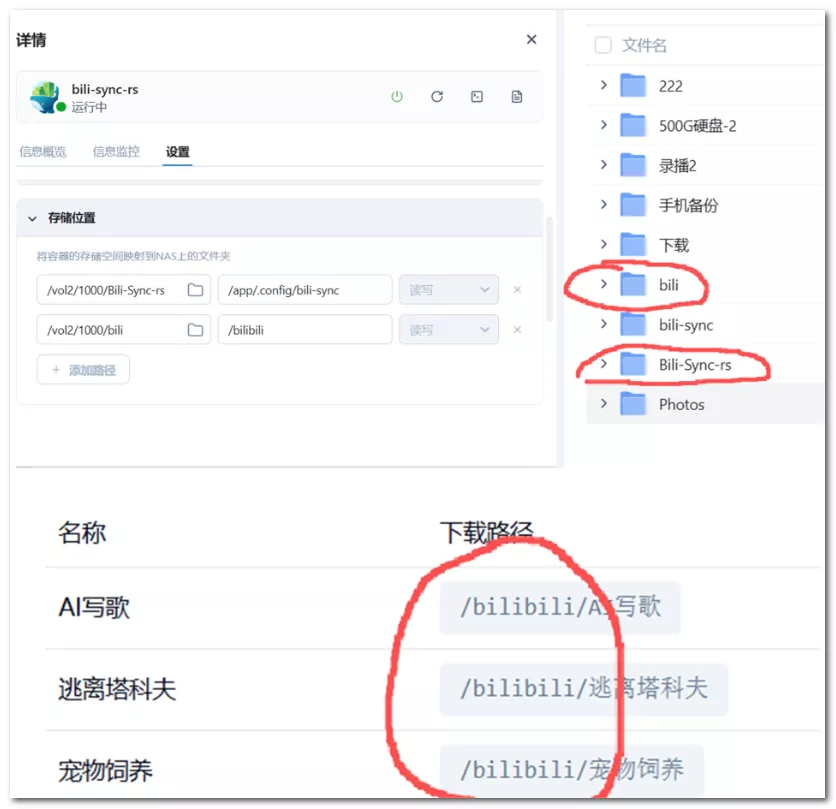Click the 添加路径 button
This screenshot has width=836, height=809.
[83, 370]
